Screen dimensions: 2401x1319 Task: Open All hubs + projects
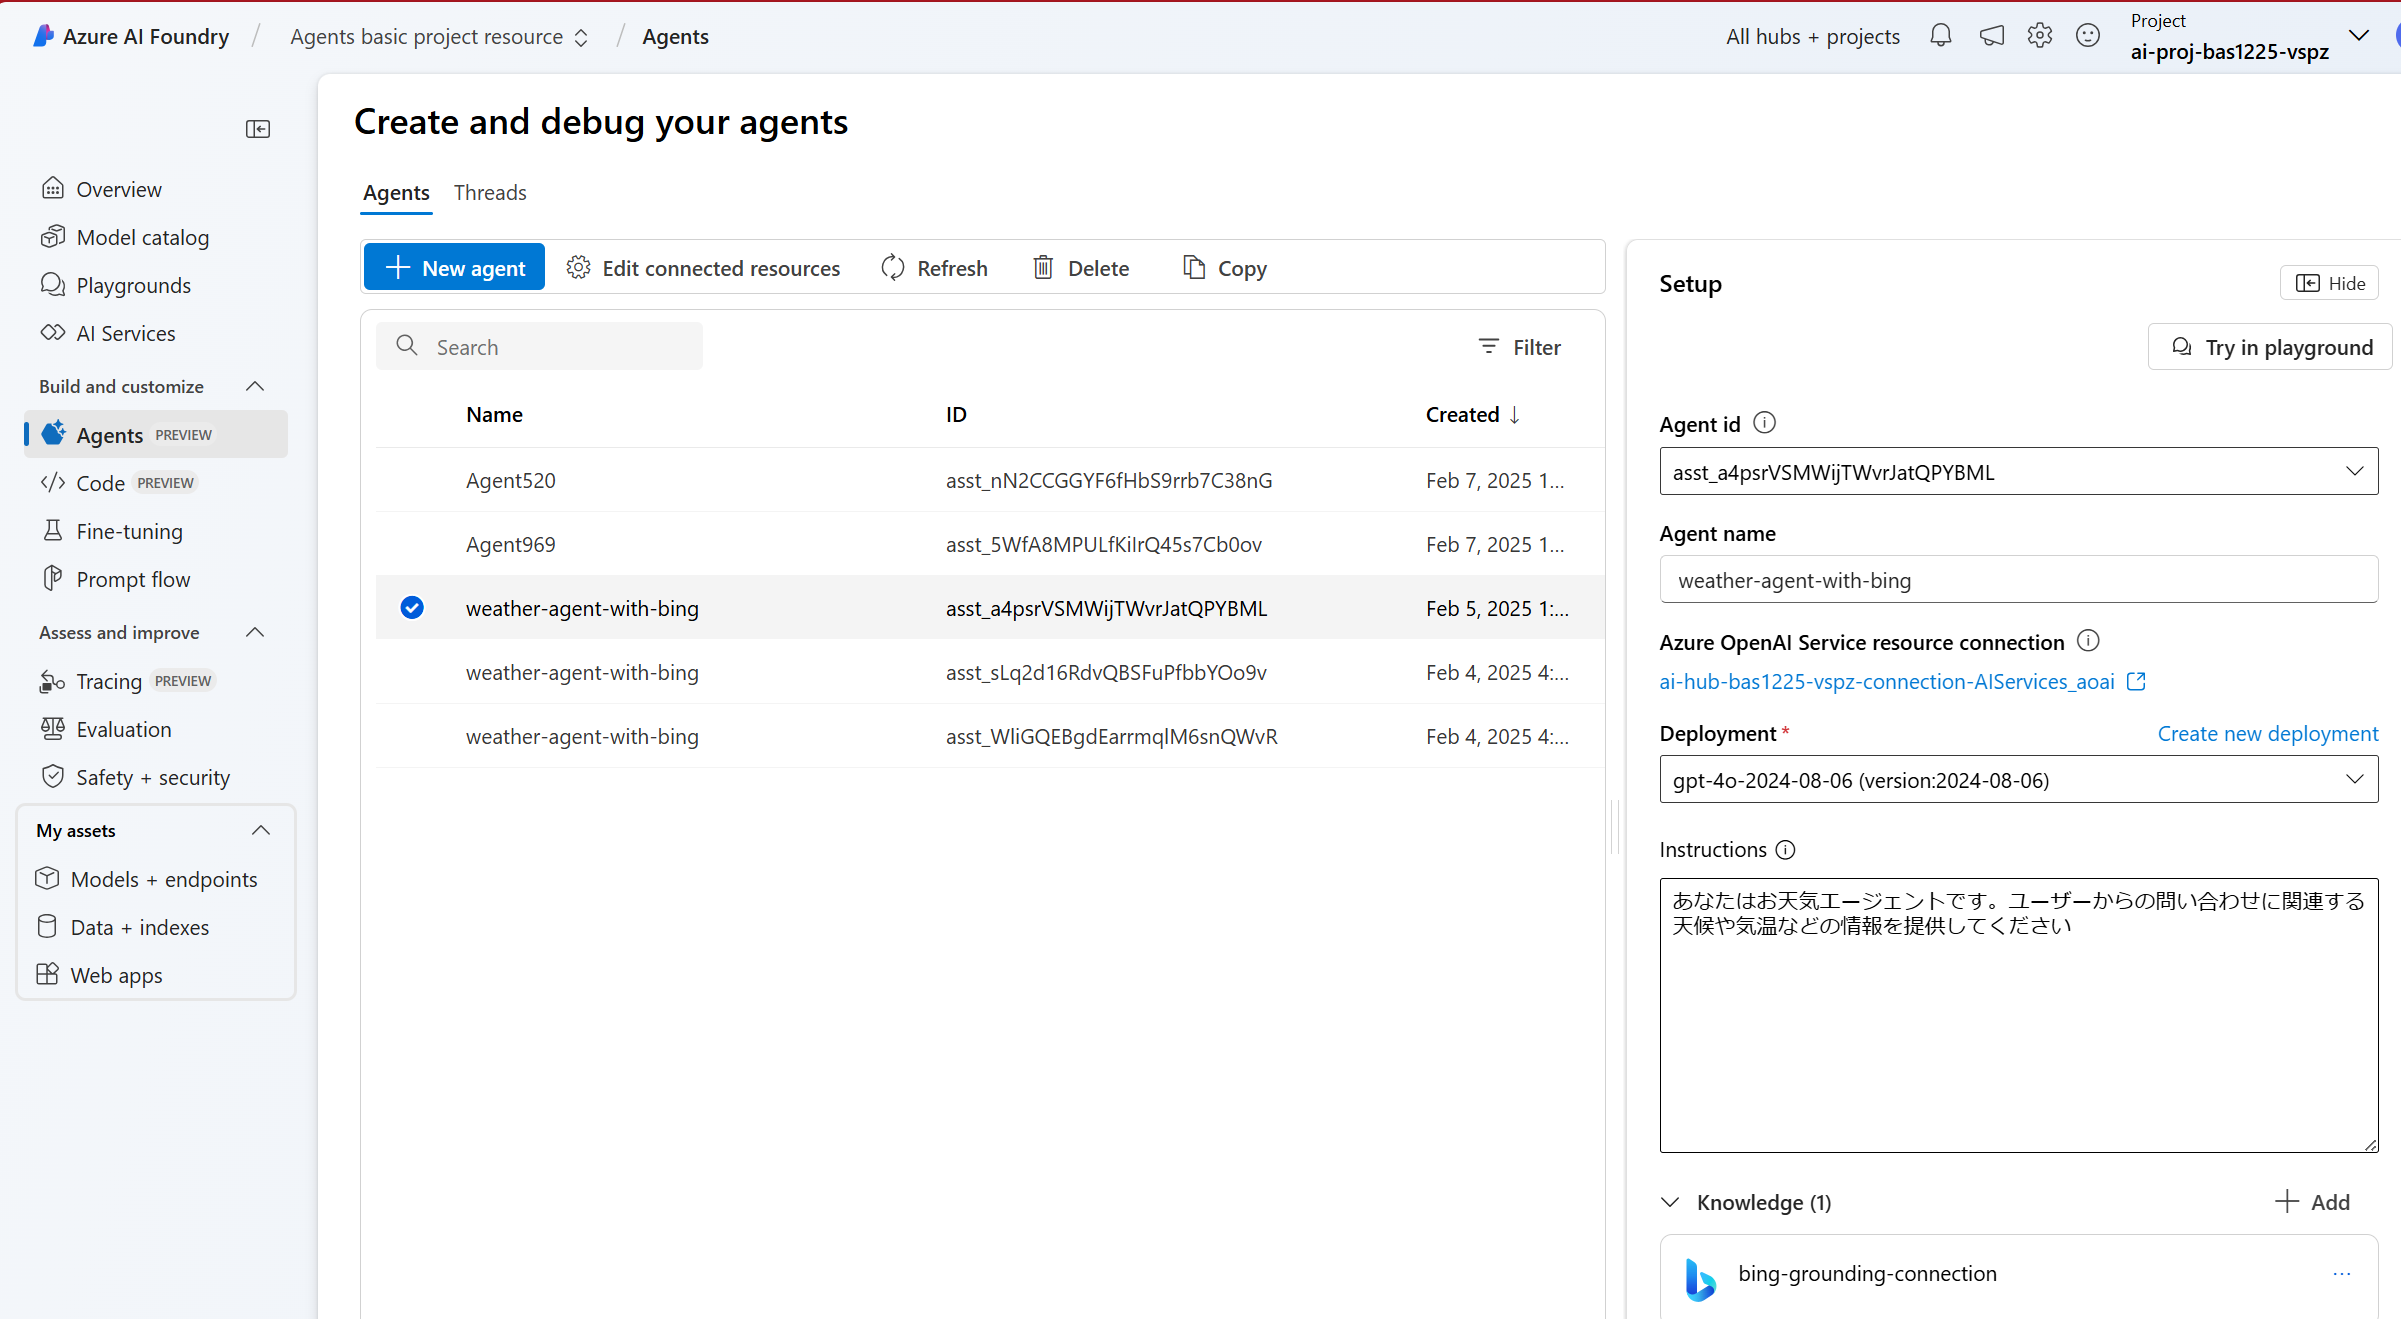[1812, 36]
